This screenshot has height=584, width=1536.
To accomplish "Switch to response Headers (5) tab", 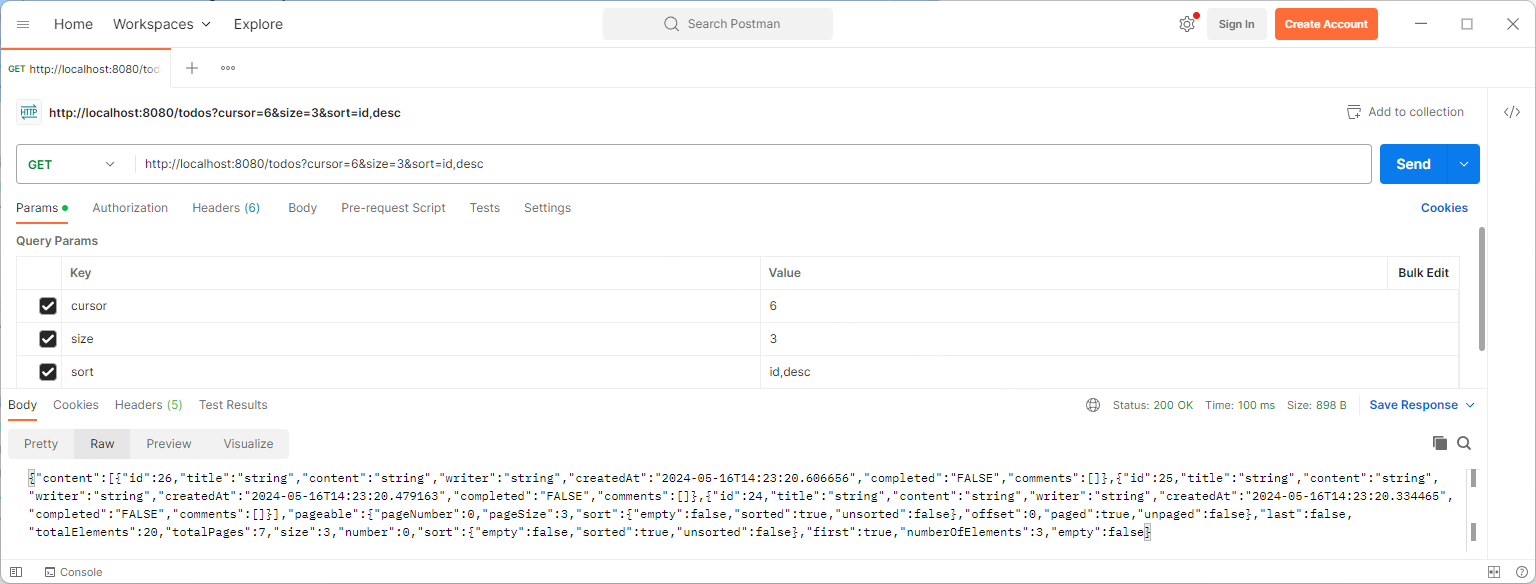I will [x=149, y=405].
